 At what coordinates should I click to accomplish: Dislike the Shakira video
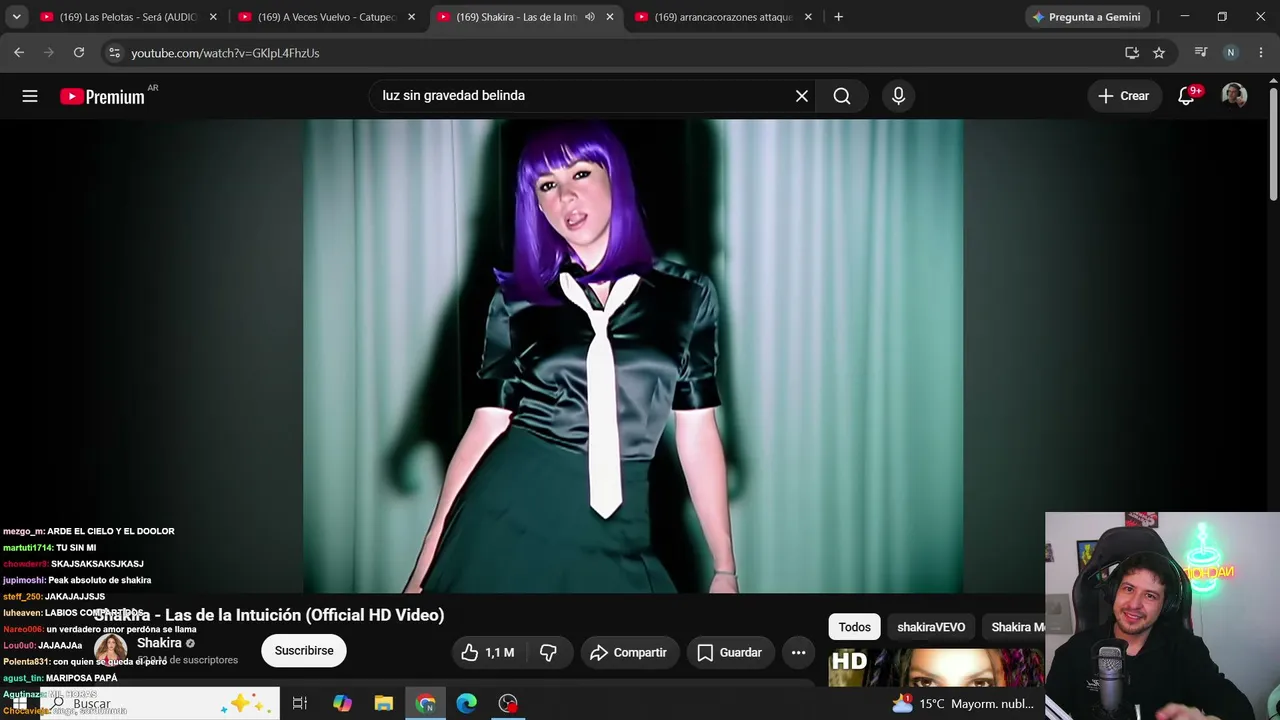[548, 653]
